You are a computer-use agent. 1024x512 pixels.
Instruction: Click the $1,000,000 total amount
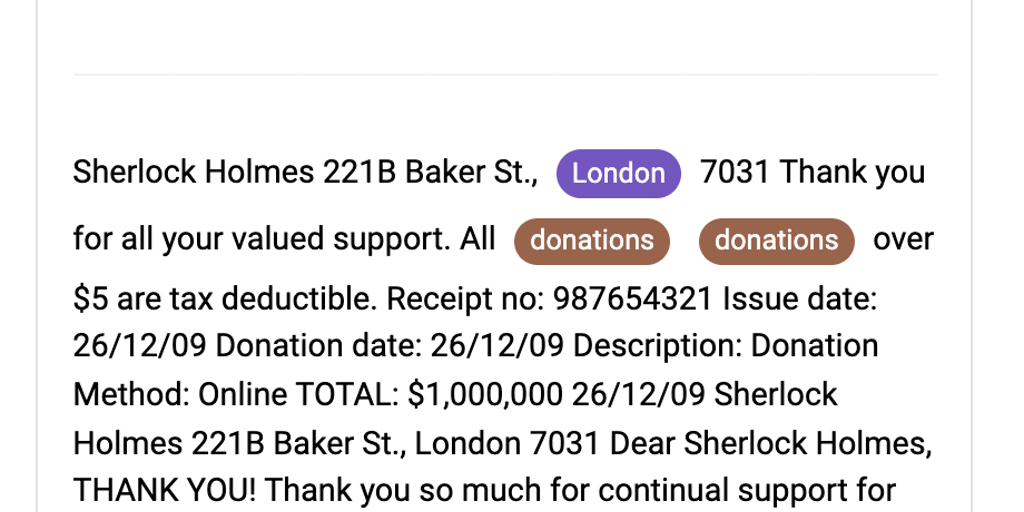click(485, 394)
